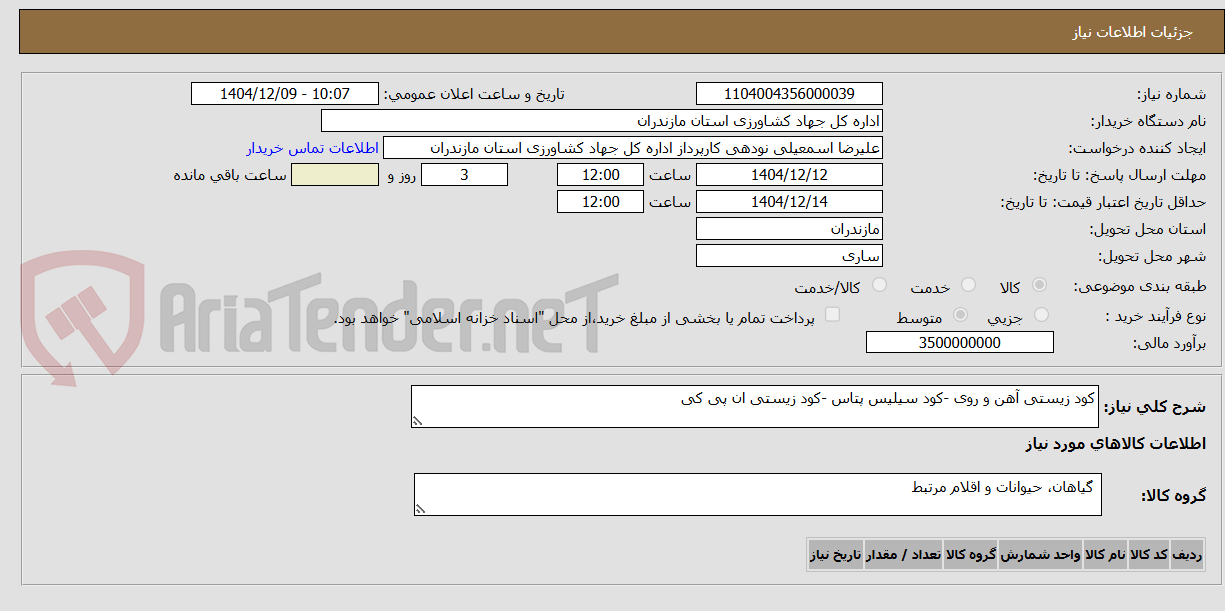Select the کالا radio button
This screenshot has width=1225, height=611.
click(1040, 286)
